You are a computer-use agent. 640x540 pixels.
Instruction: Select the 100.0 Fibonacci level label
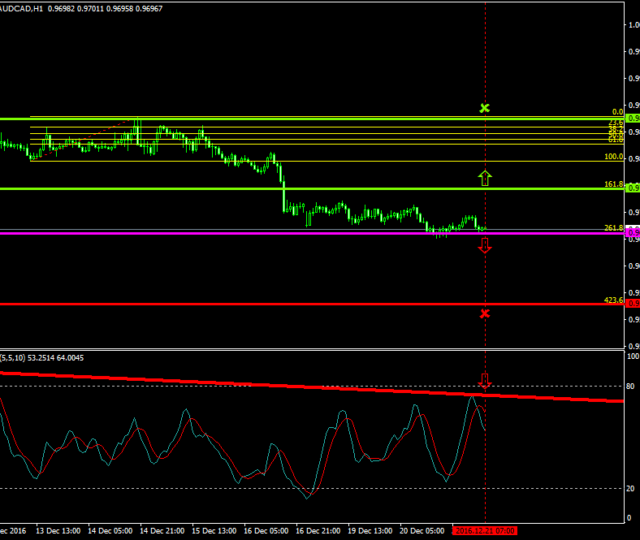pyautogui.click(x=614, y=157)
